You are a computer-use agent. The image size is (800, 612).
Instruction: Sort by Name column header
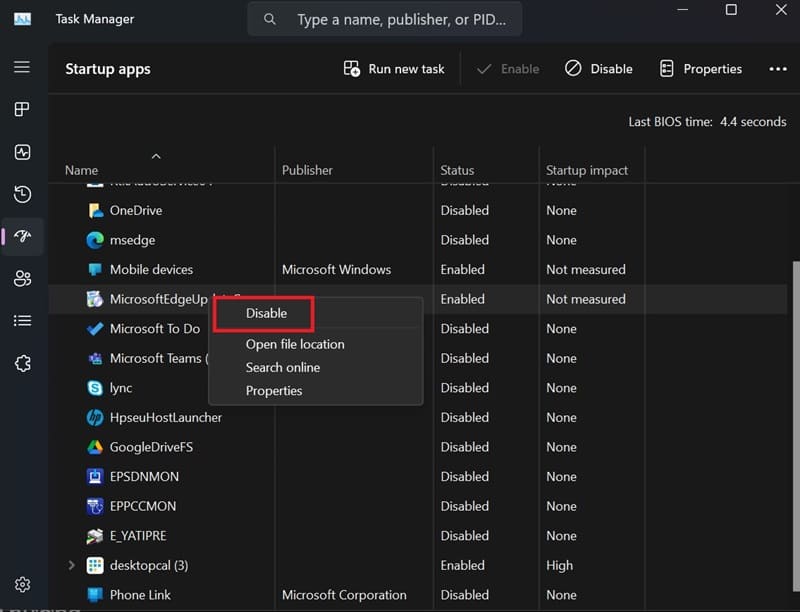[82, 170]
